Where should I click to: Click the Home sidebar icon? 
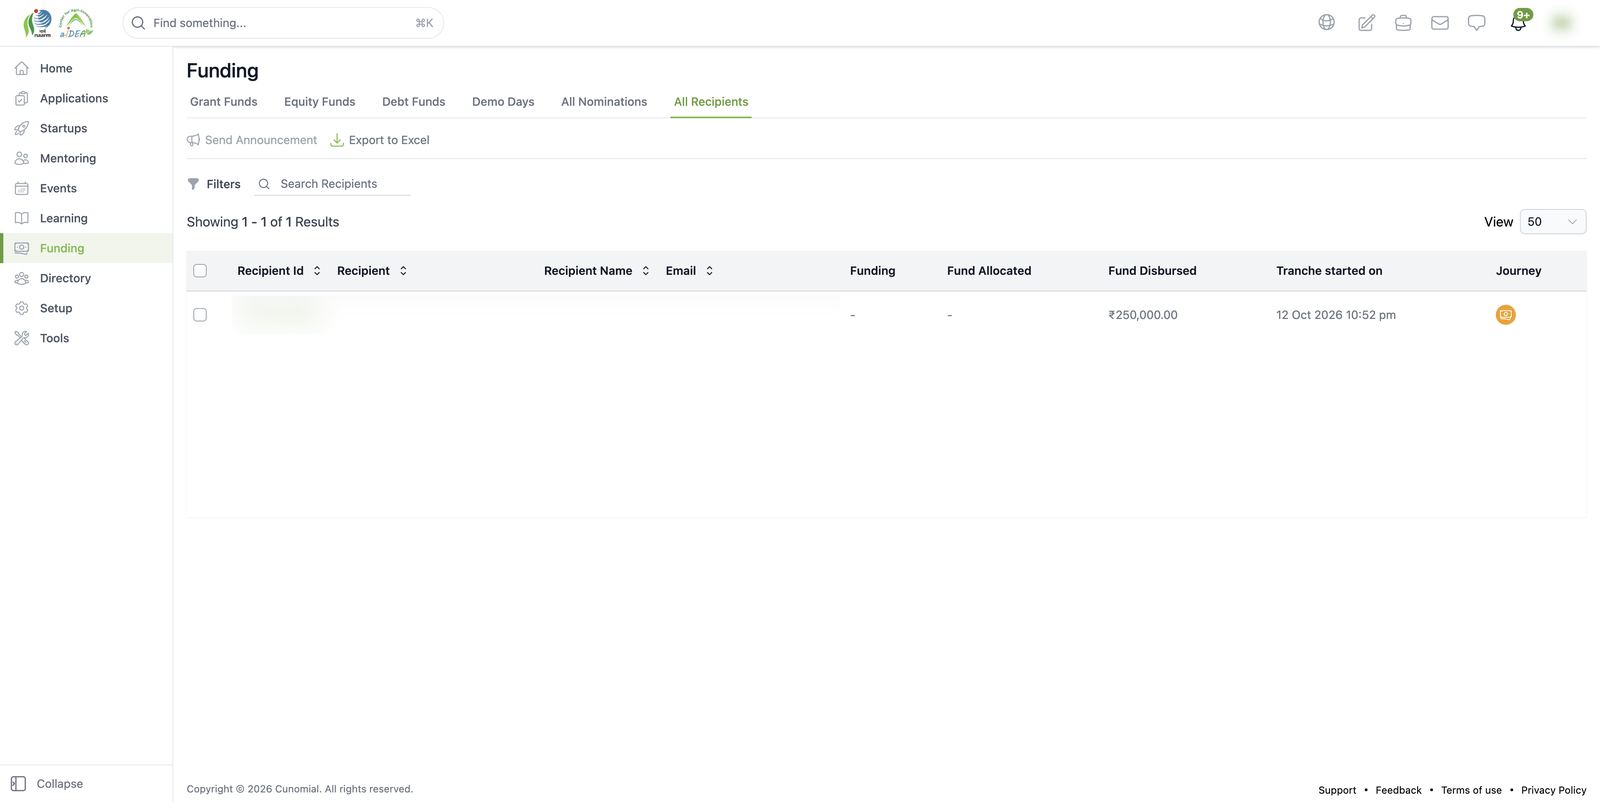[x=22, y=68]
